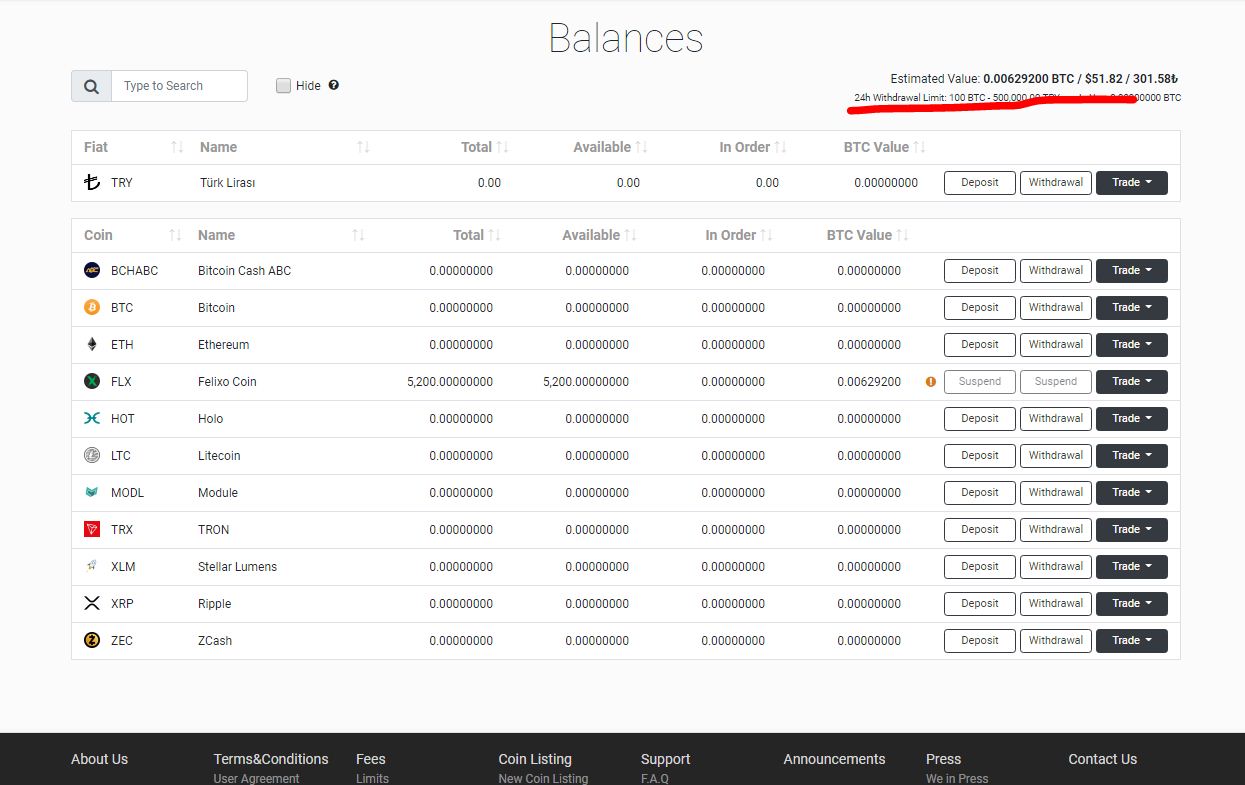Open the Trade dropdown for HOT
Viewport: 1245px width, 785px height.
(1132, 419)
